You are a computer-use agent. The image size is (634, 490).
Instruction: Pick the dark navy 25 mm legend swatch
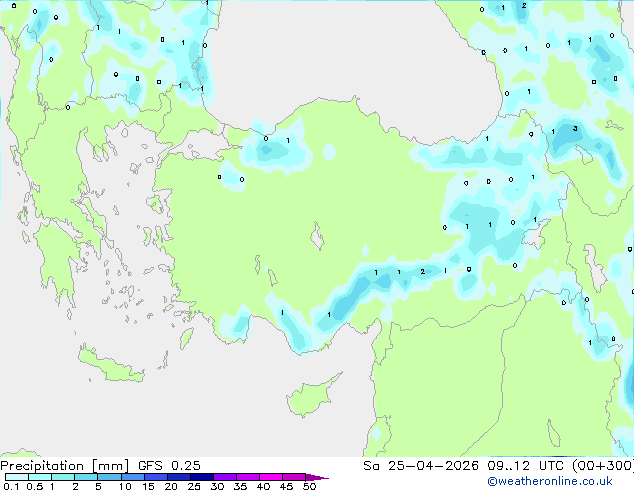[202, 477]
